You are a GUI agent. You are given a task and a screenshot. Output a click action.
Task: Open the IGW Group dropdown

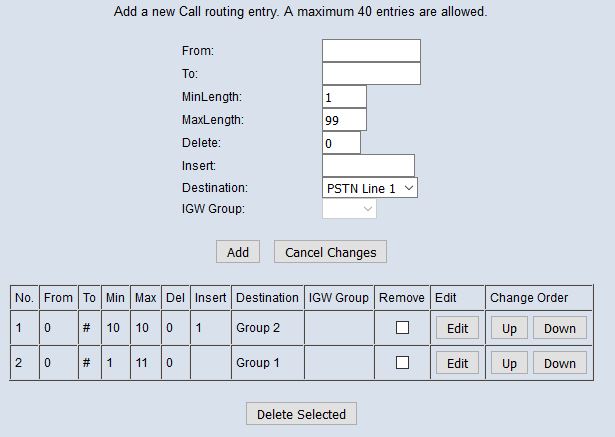(349, 209)
